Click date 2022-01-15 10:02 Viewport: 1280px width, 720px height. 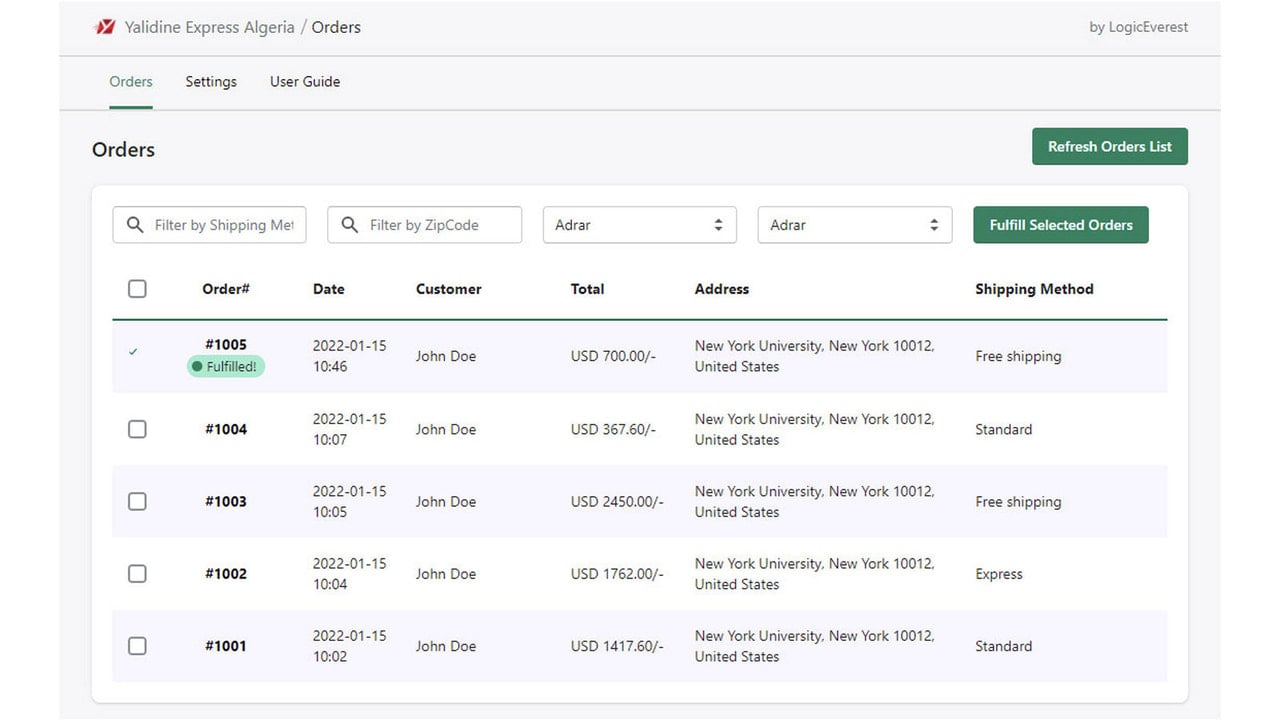[x=349, y=646]
